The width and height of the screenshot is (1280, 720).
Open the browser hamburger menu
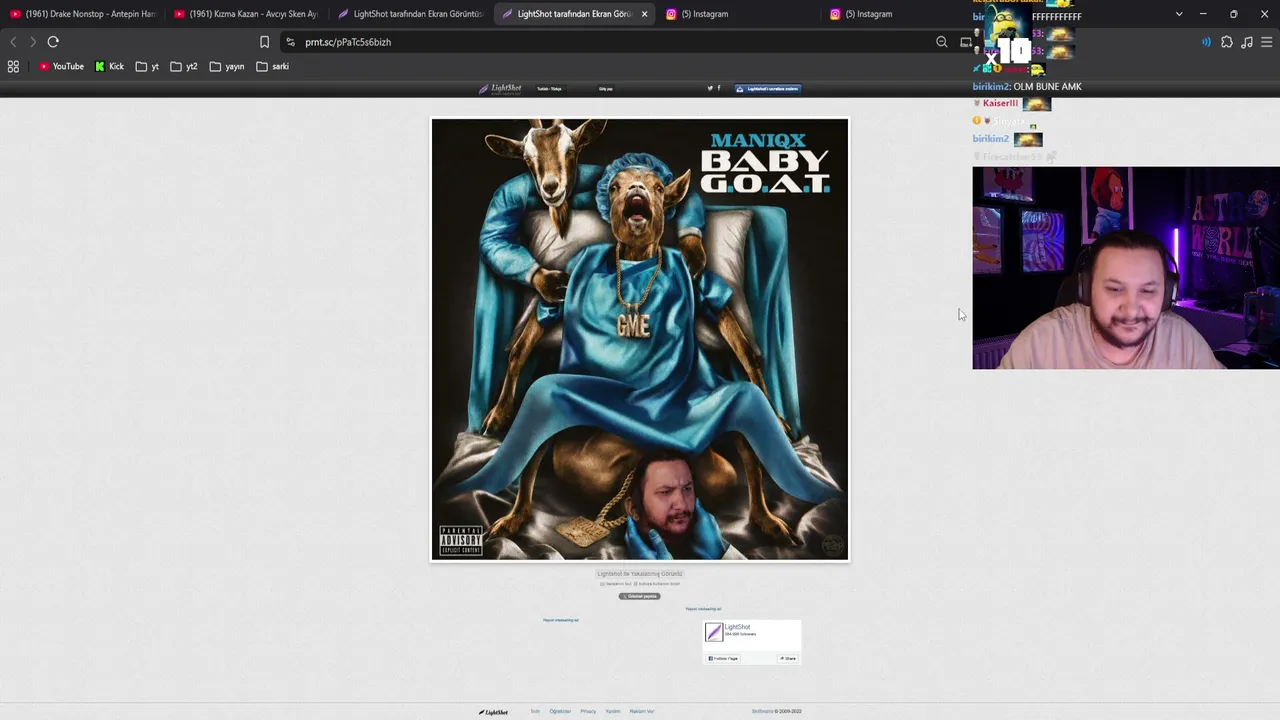pos(1266,42)
